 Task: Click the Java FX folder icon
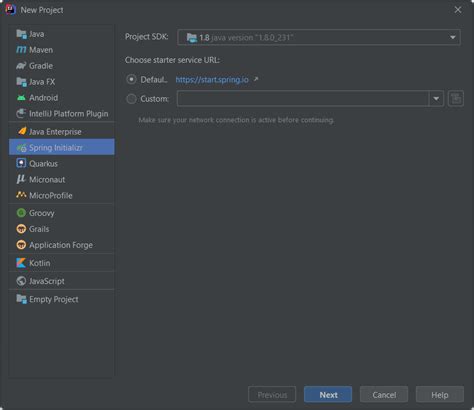21,82
